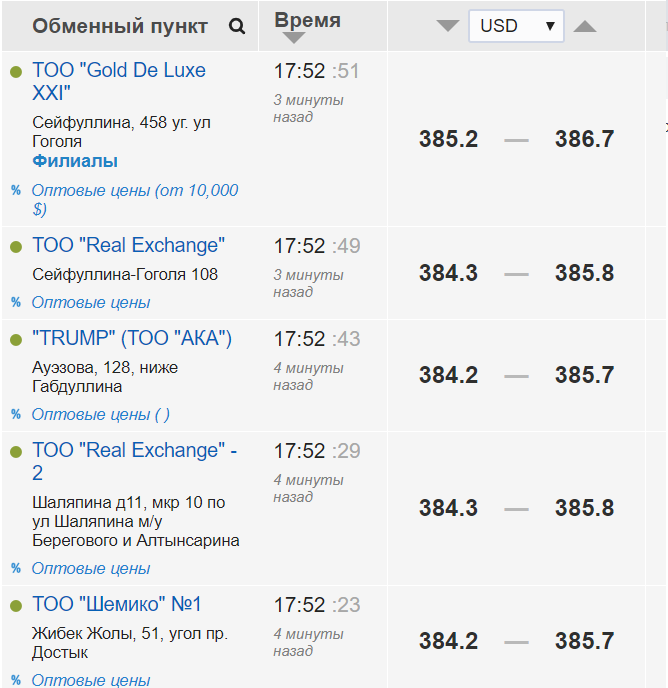Open ТОО "Шемико" №1 exchanger link

117,604
